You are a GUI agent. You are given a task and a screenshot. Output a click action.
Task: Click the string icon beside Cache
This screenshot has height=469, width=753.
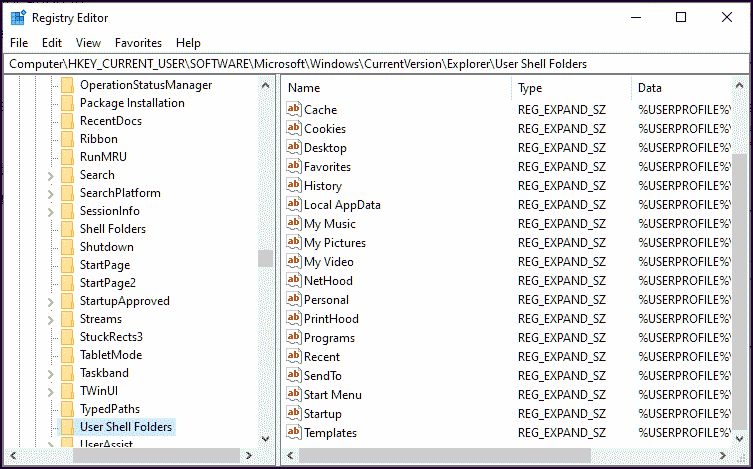click(x=293, y=109)
